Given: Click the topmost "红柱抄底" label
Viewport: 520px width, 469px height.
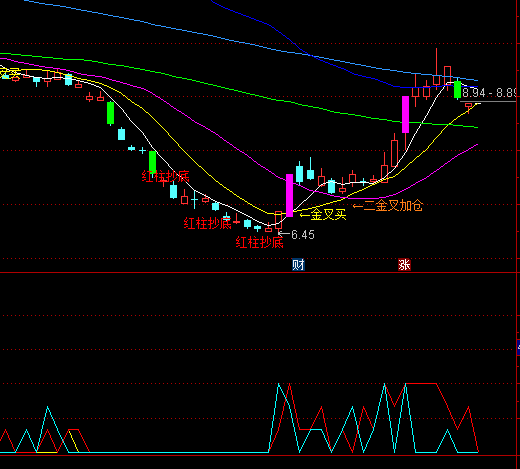Looking at the screenshot, I should tap(165, 176).
